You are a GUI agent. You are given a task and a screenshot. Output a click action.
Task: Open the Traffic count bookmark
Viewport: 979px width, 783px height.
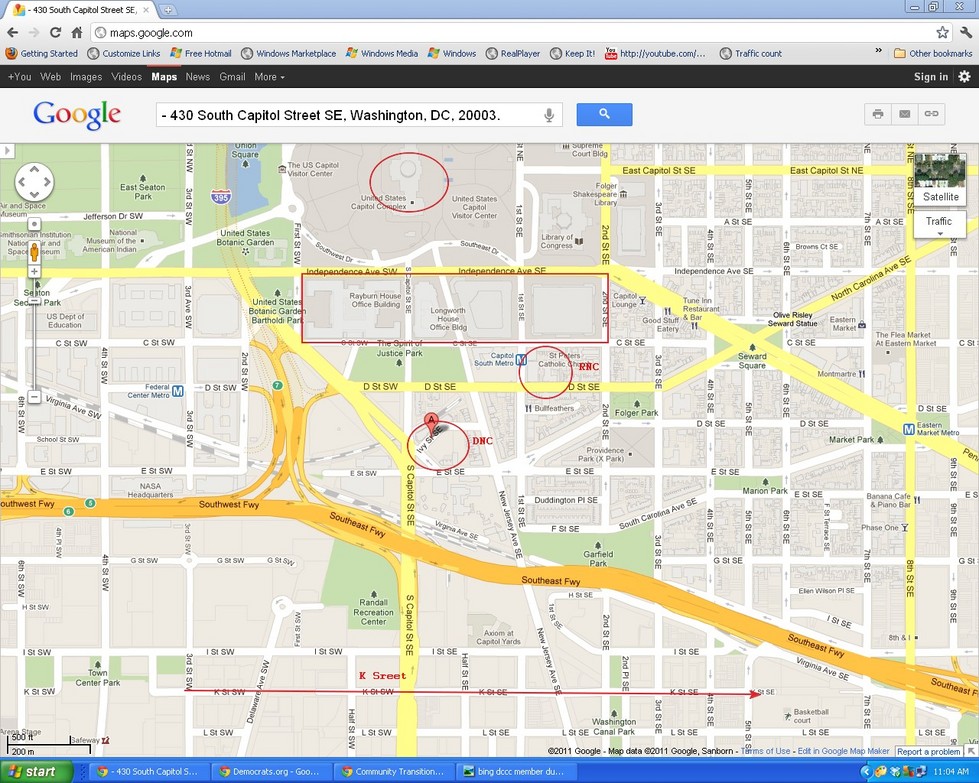click(750, 53)
